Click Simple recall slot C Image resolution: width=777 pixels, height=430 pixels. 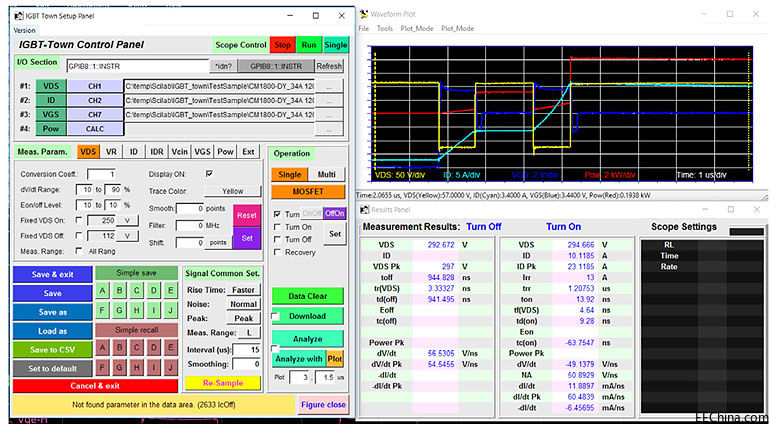tap(136, 347)
